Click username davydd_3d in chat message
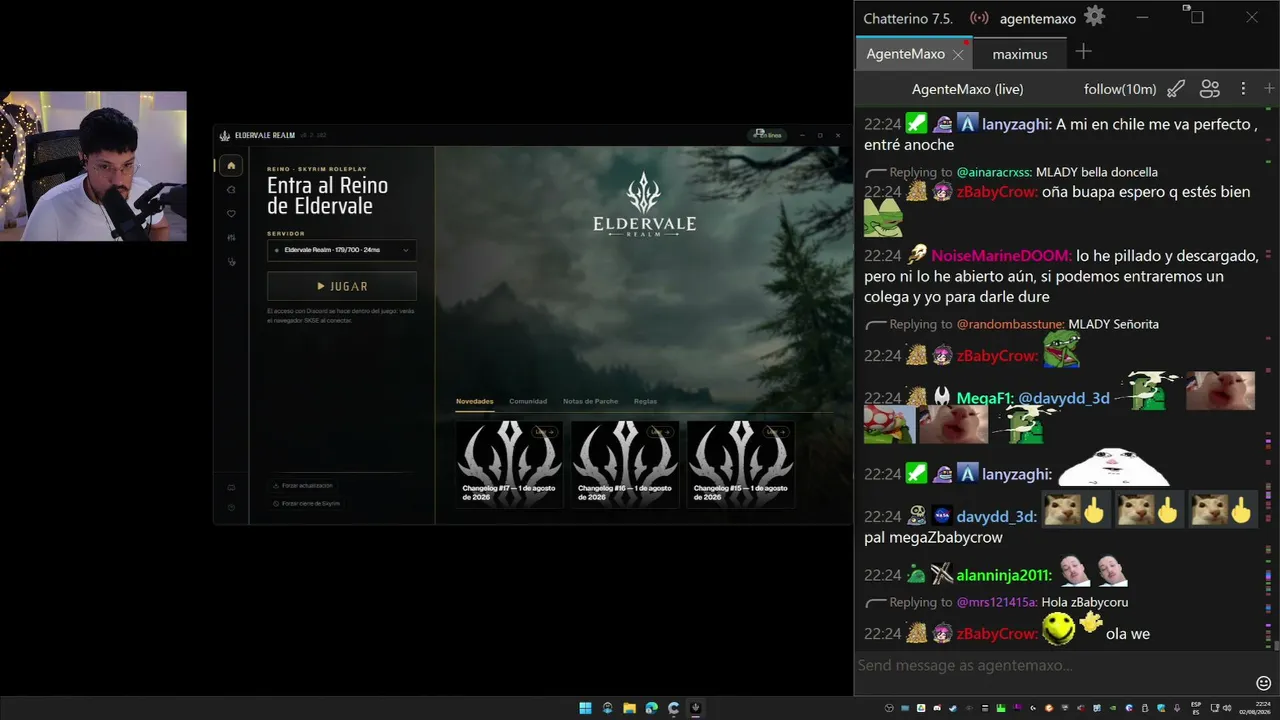 point(998,517)
